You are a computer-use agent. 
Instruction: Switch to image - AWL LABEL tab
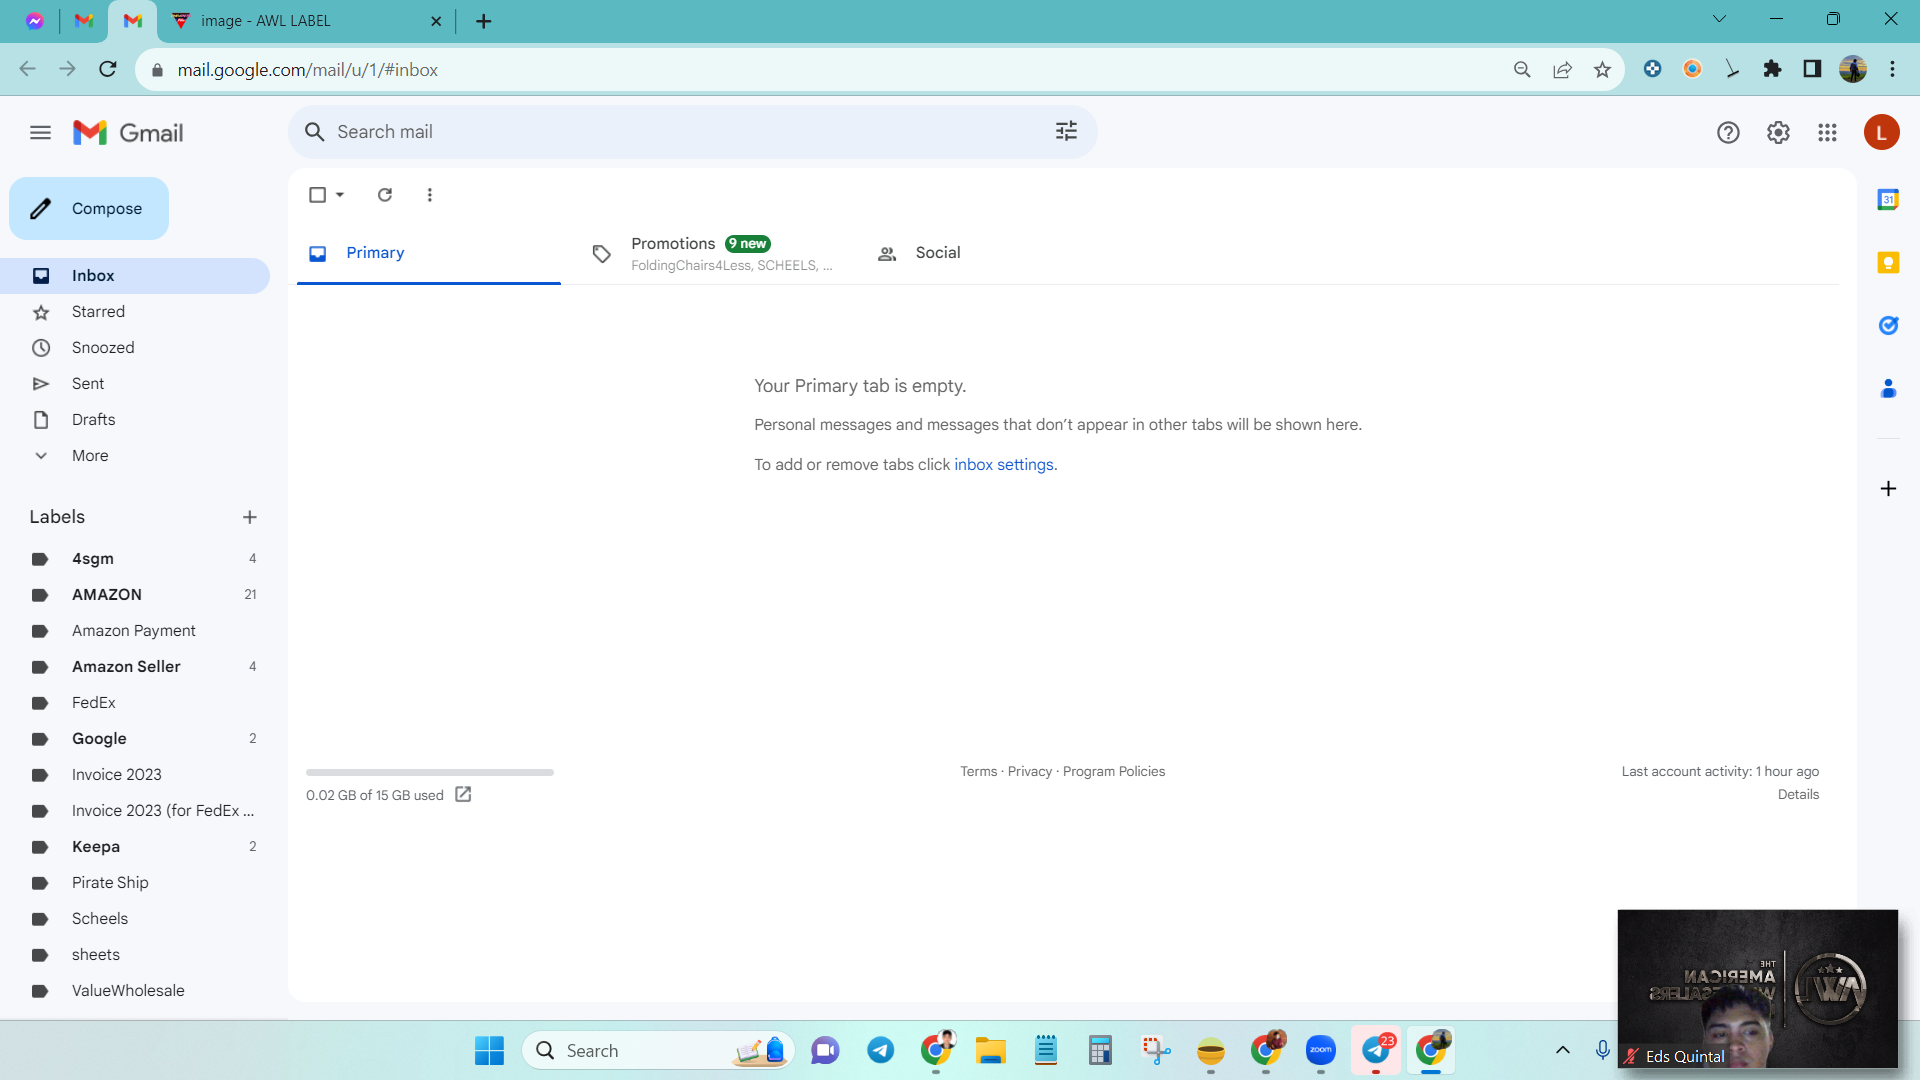307,21
